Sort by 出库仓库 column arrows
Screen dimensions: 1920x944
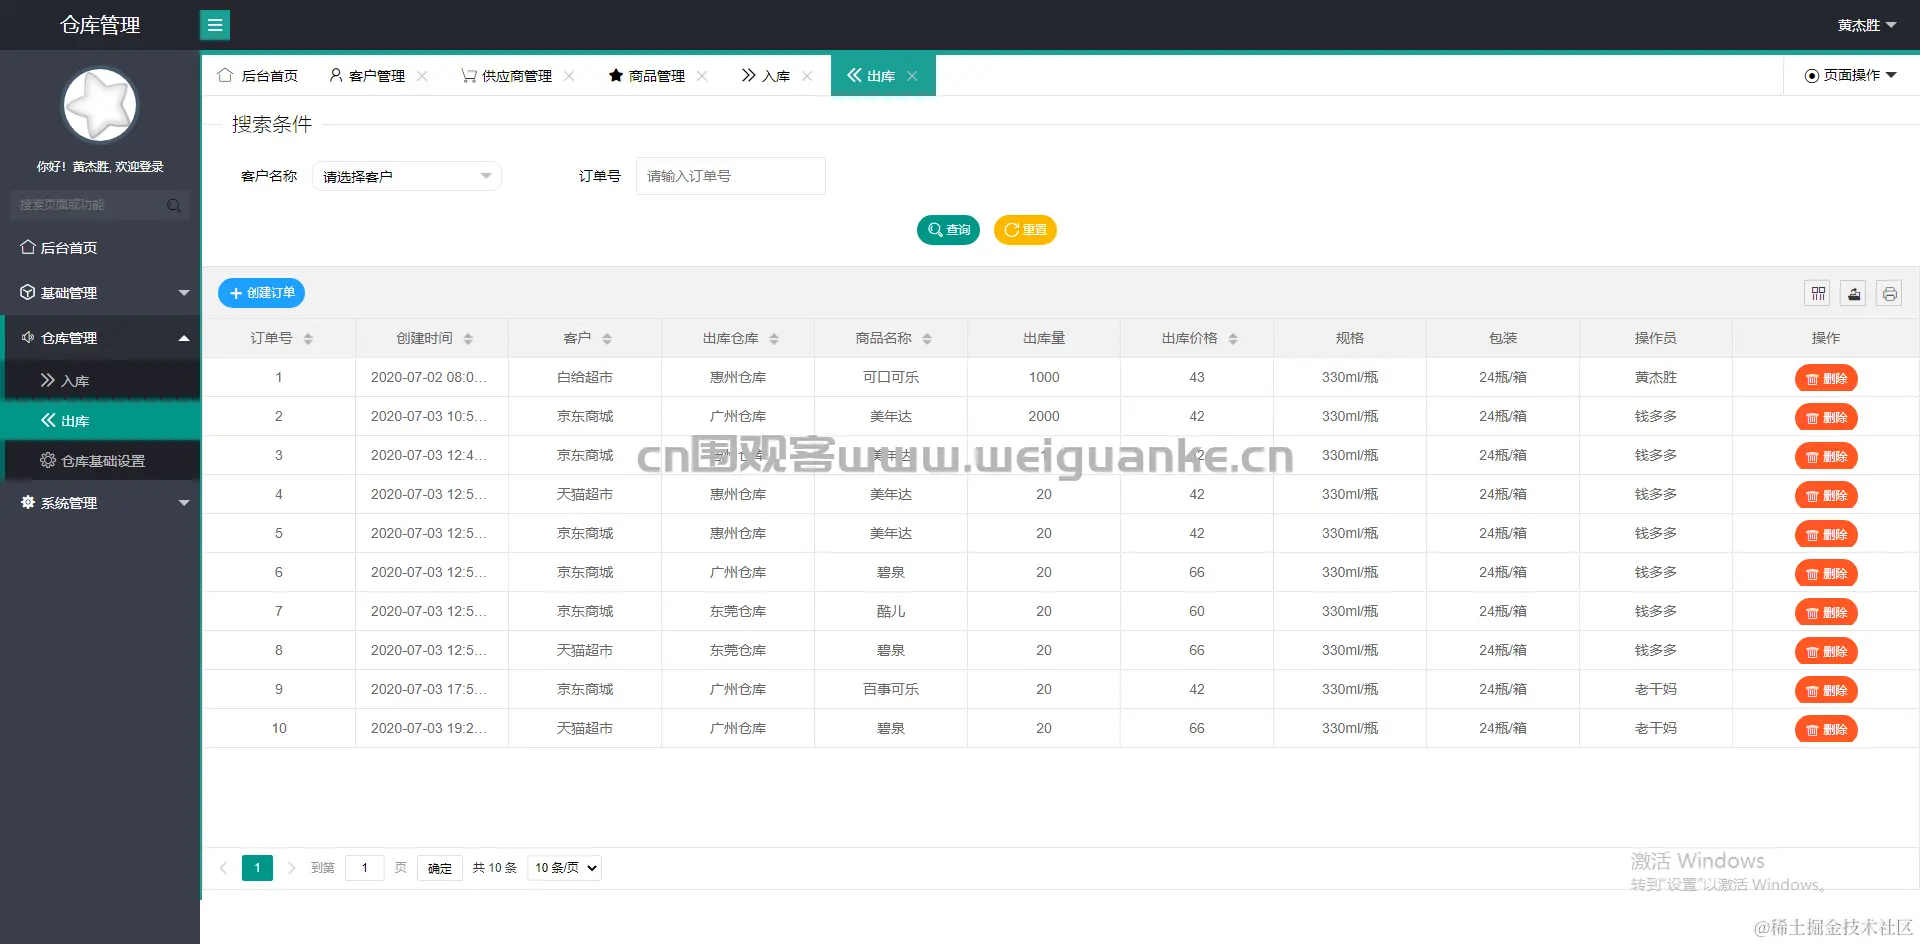coord(774,339)
